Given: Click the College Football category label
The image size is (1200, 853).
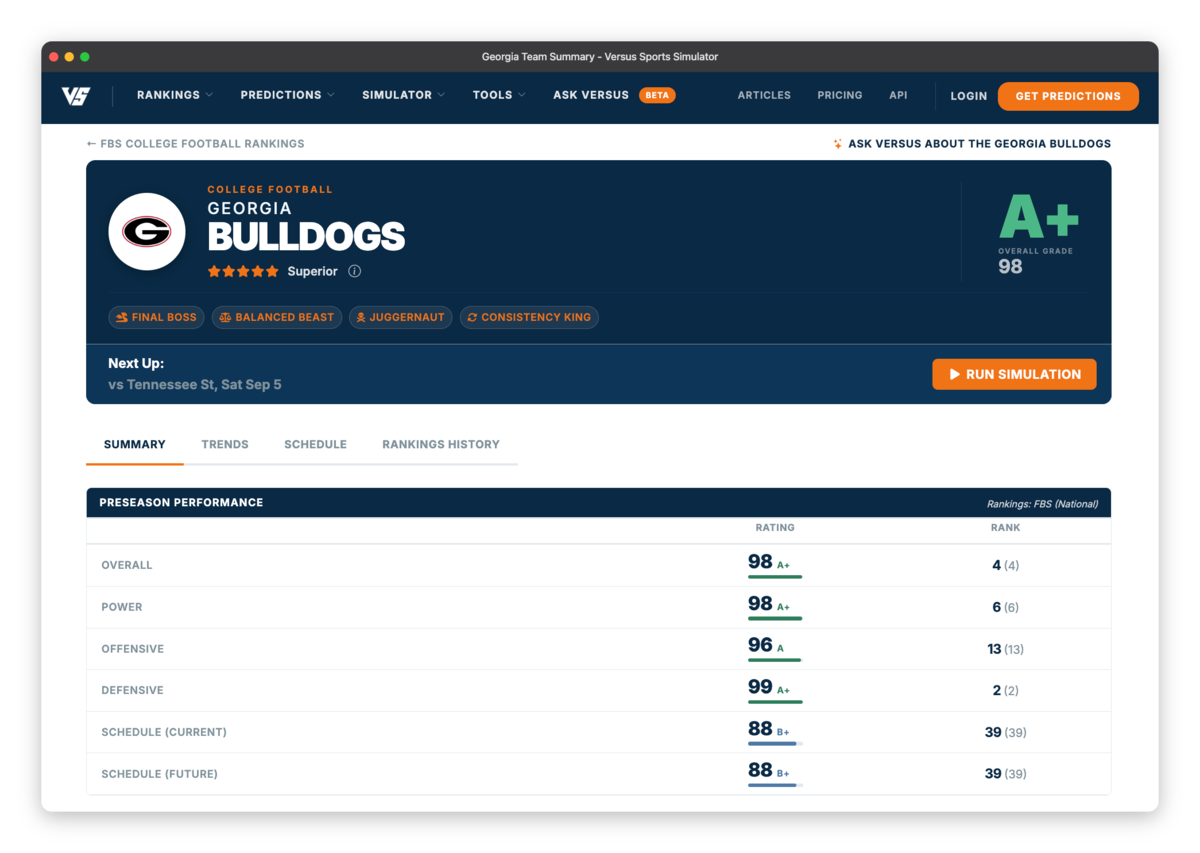Looking at the screenshot, I should (270, 189).
